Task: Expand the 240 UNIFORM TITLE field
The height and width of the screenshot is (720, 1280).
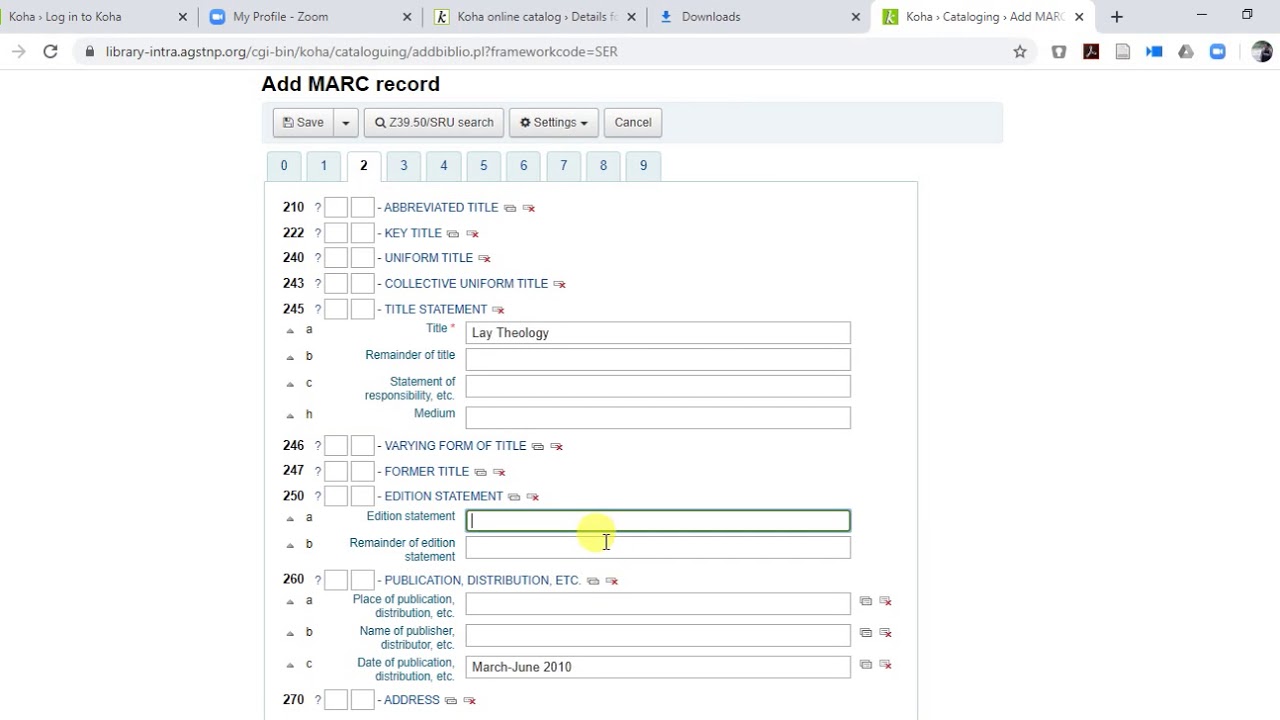Action: [x=429, y=258]
